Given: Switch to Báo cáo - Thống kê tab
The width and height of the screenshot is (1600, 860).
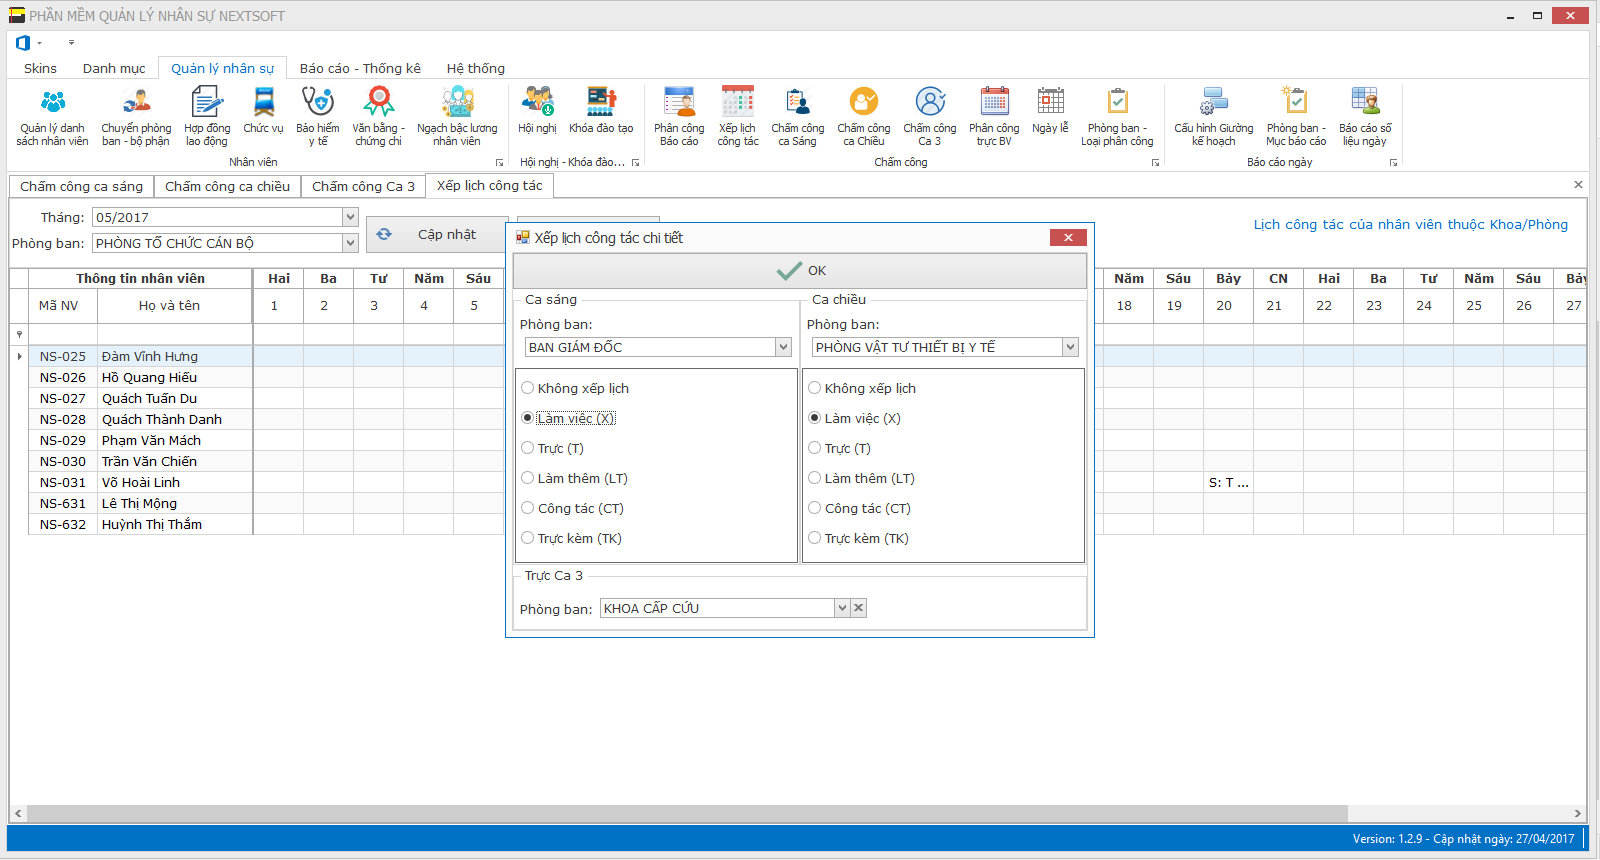Looking at the screenshot, I should tap(360, 68).
